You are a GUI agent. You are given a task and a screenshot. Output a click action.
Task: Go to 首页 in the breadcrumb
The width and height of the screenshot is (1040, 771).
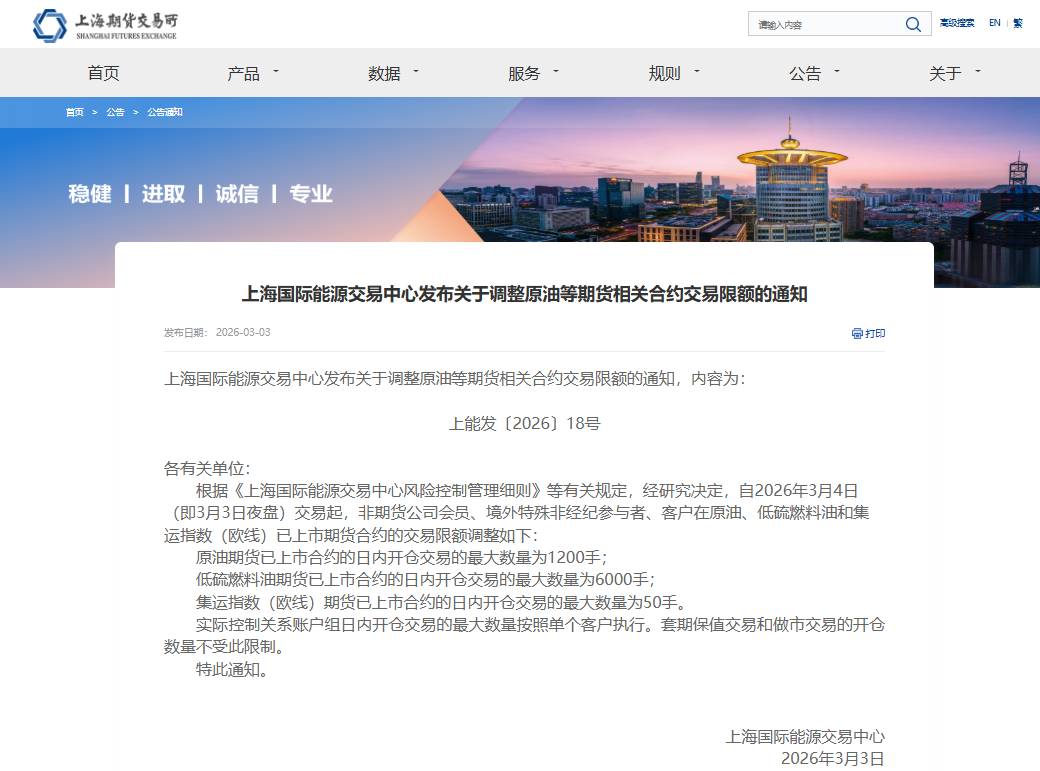75,112
